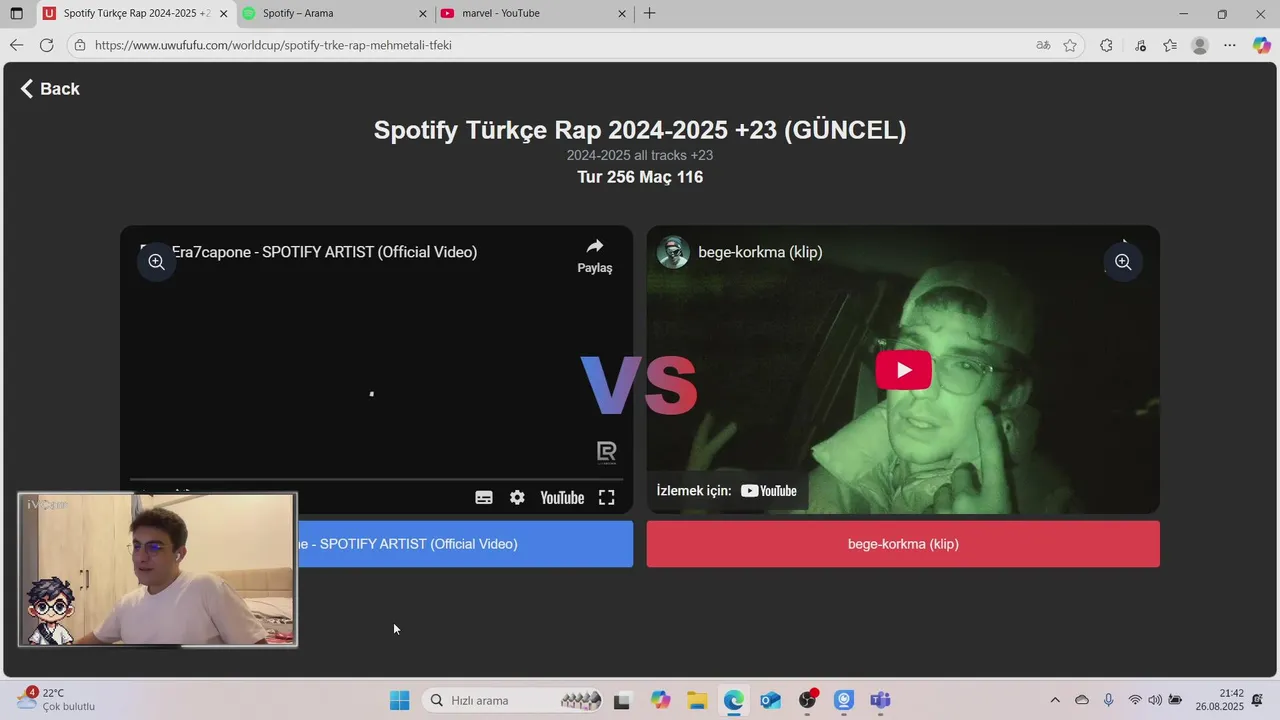Close the Spotify Türkçe Rap tab

pos(223,14)
